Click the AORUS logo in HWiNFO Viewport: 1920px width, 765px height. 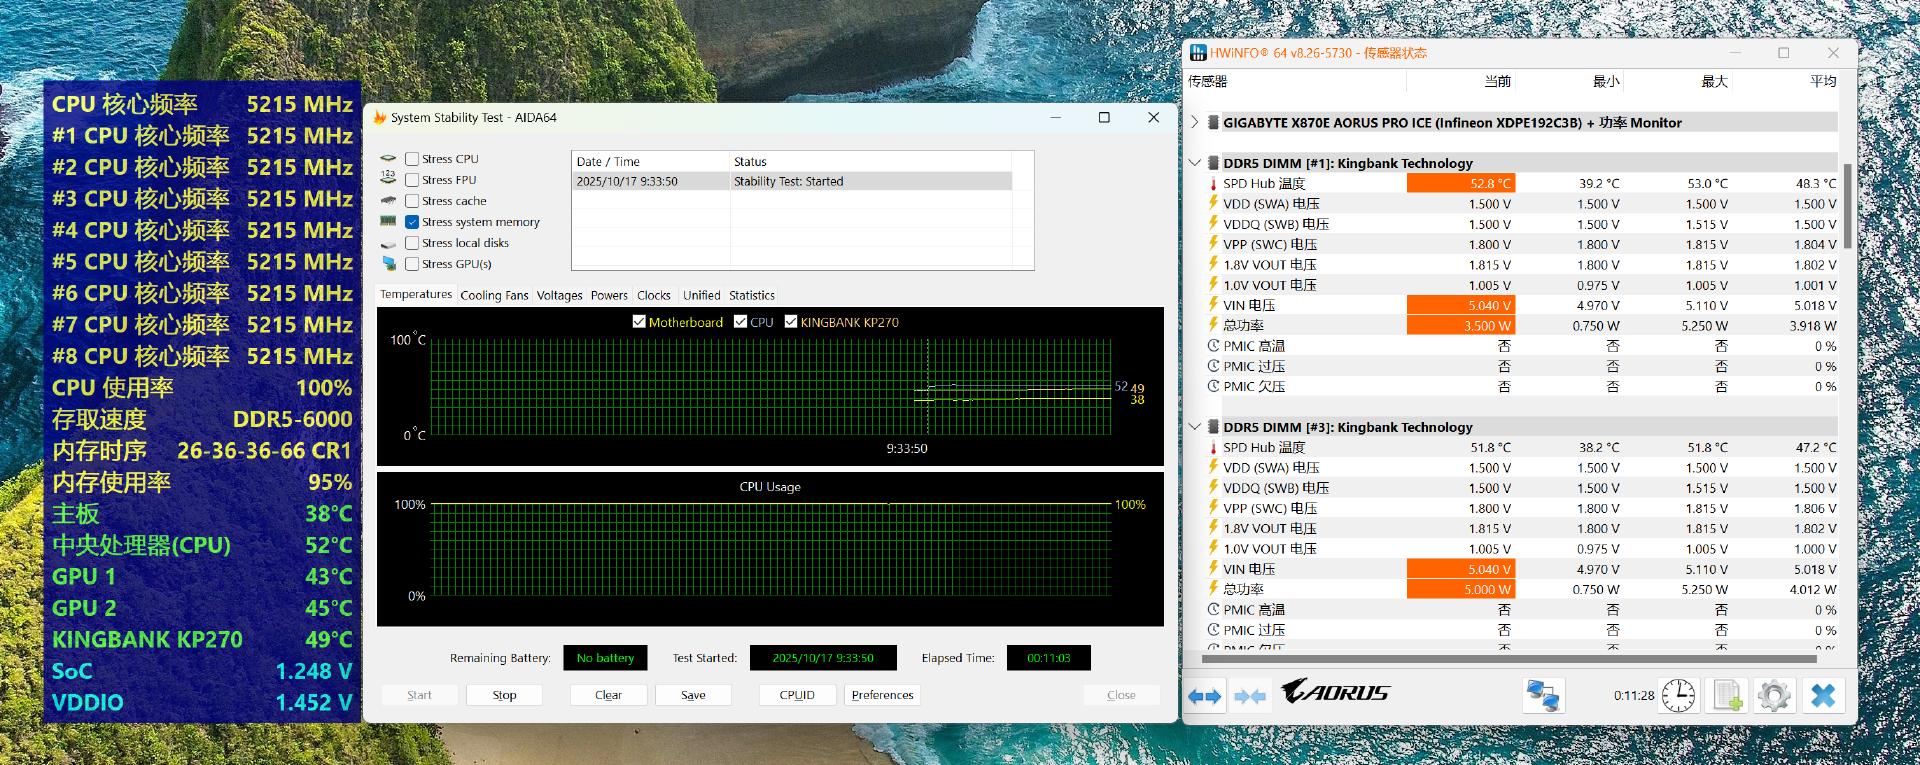tap(1335, 691)
